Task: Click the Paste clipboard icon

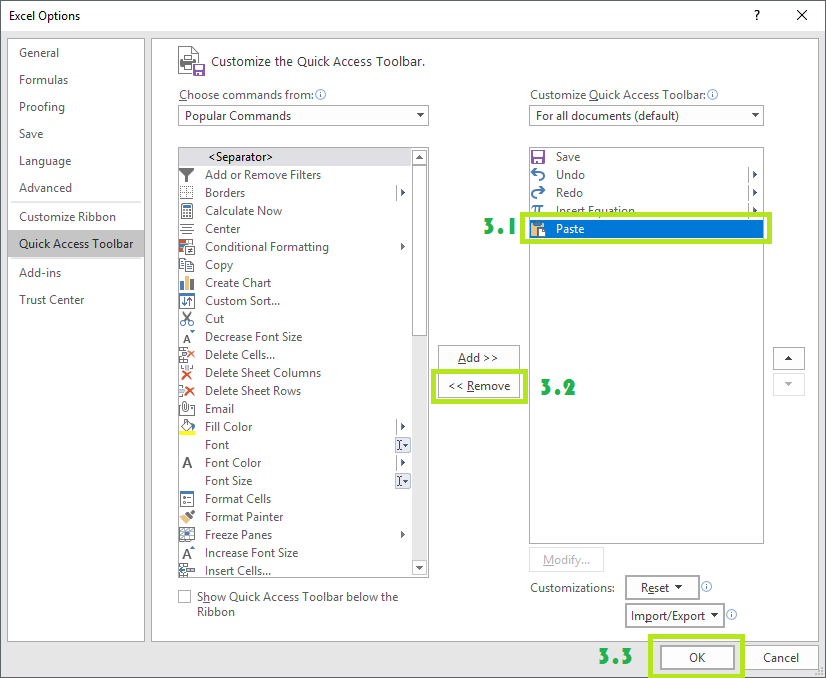Action: pos(538,229)
